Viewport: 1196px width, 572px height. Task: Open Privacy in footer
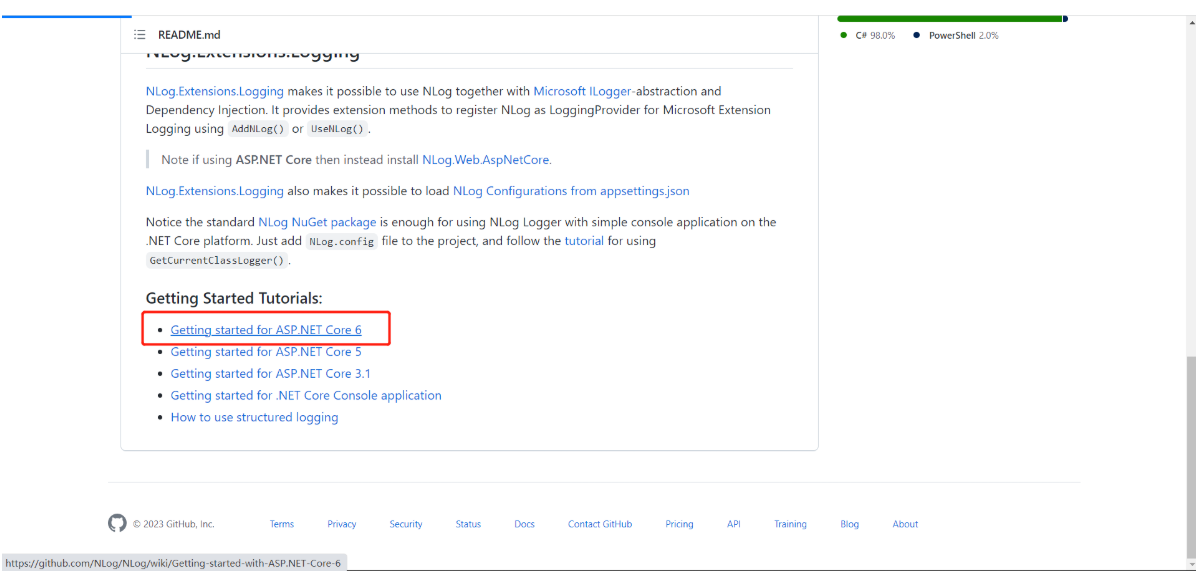342,524
